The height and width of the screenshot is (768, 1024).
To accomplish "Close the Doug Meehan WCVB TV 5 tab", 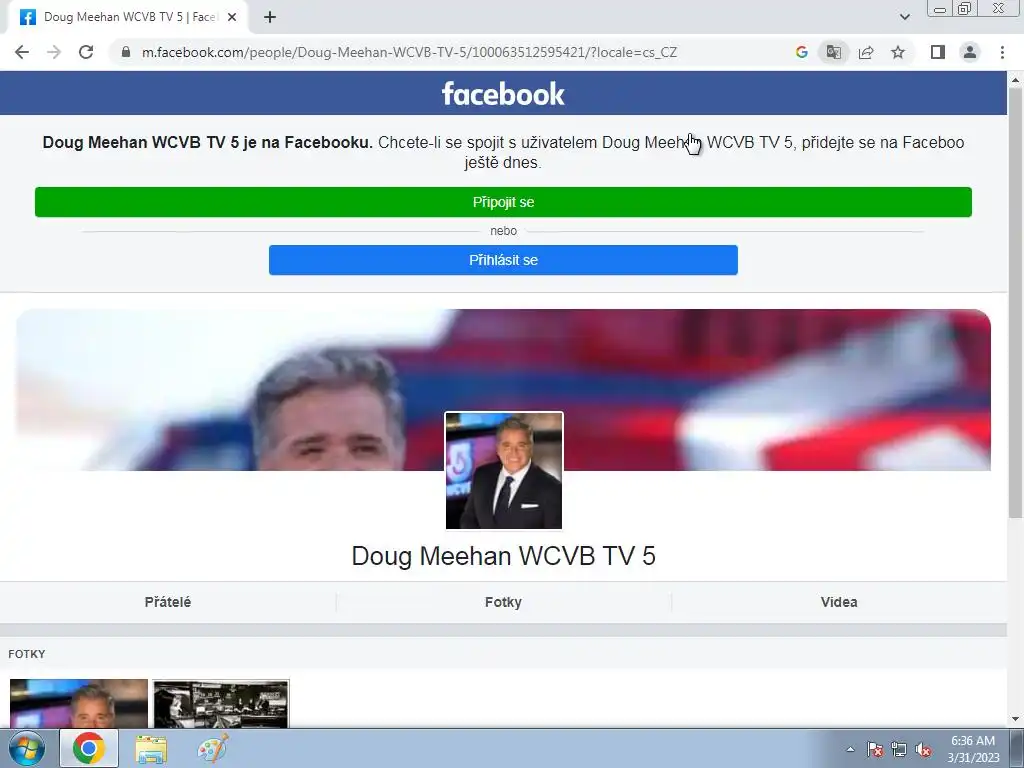I will [x=232, y=18].
